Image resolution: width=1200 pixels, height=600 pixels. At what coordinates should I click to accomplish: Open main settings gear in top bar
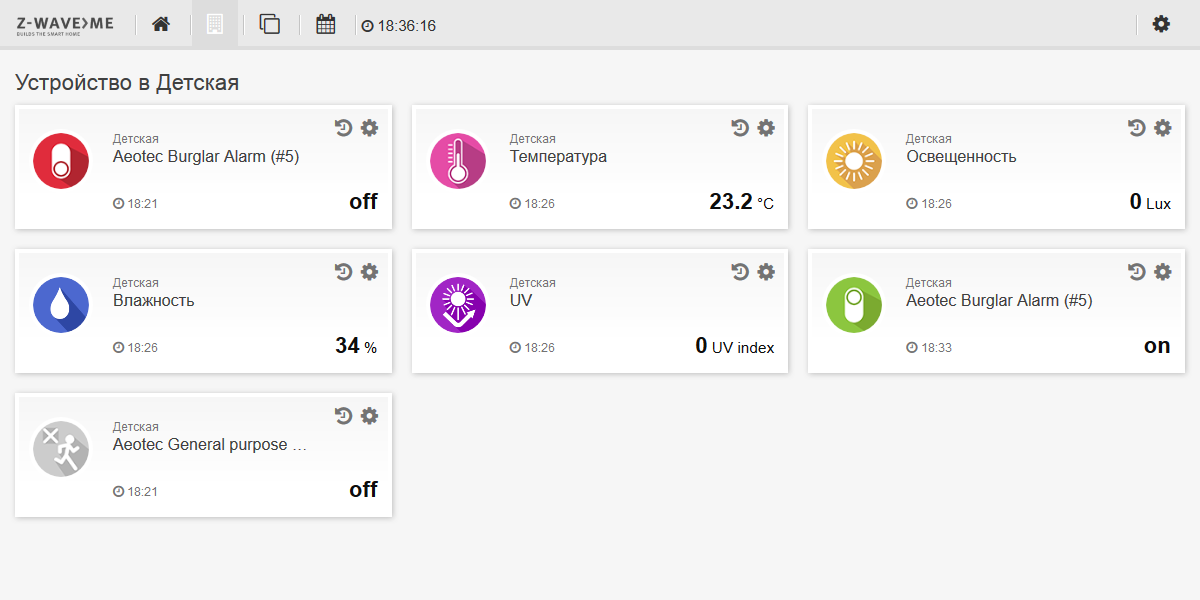point(1161,24)
